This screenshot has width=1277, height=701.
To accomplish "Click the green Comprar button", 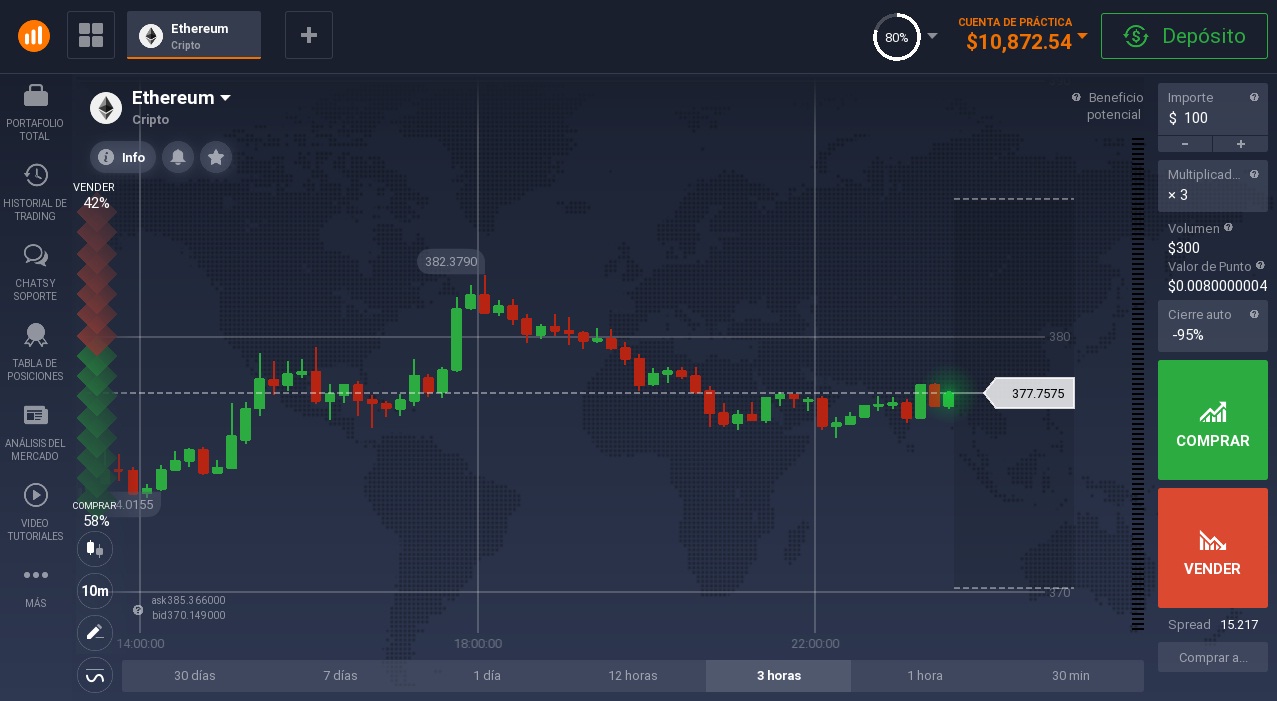I will (1212, 420).
